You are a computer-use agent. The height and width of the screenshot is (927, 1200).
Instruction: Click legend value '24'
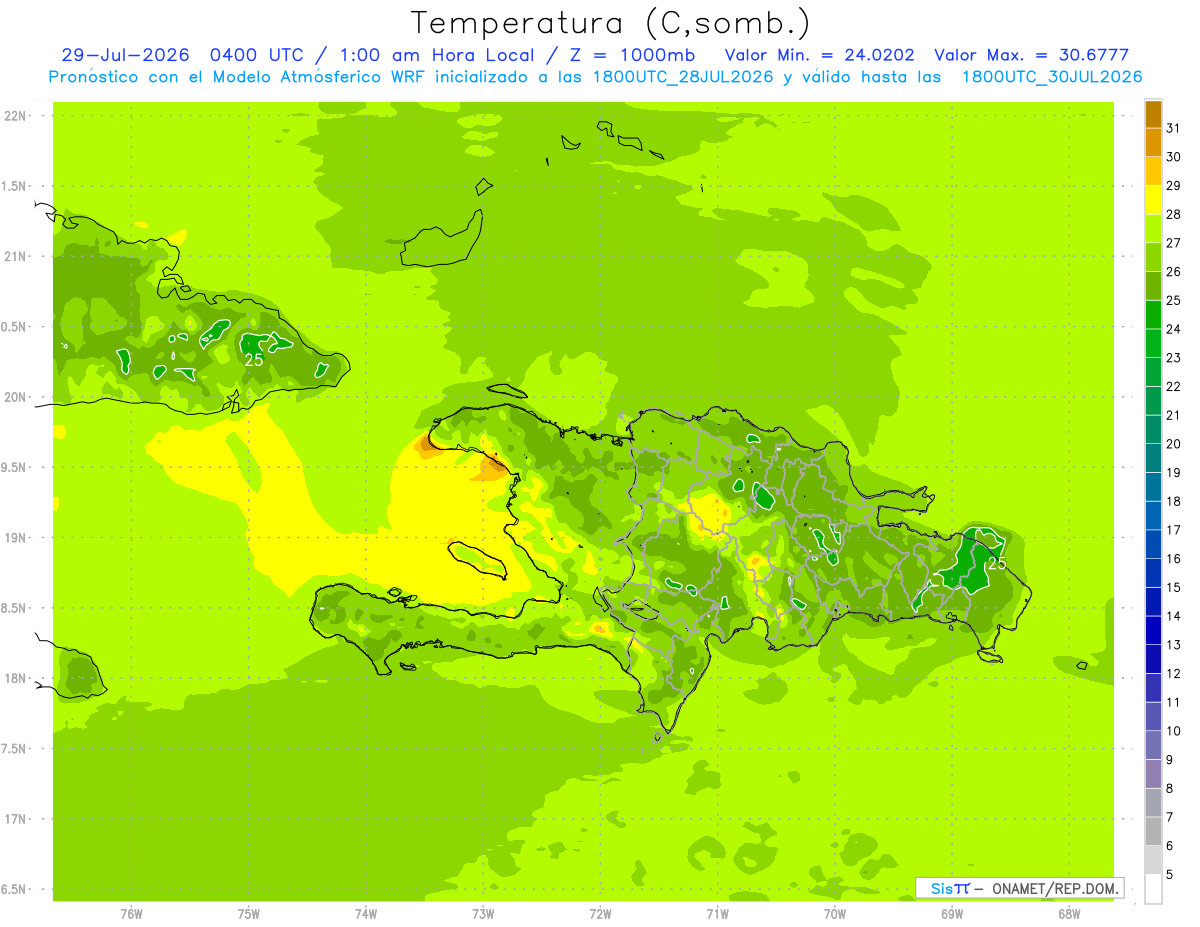(x=1174, y=329)
